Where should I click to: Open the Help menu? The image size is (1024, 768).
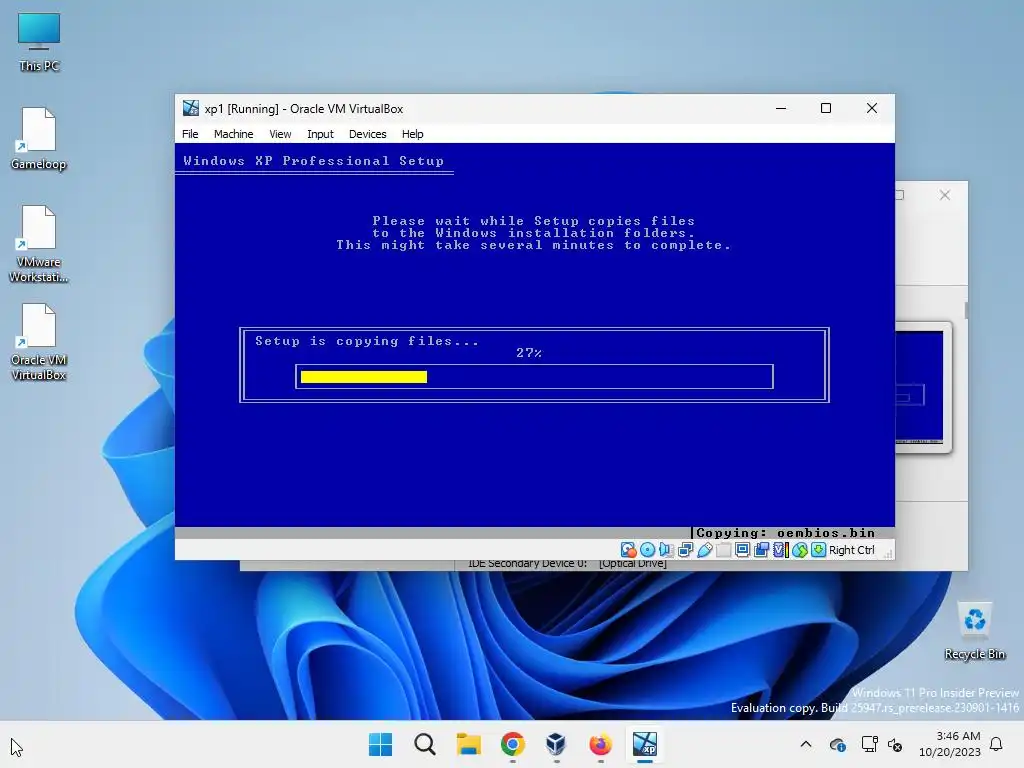pyautogui.click(x=412, y=134)
